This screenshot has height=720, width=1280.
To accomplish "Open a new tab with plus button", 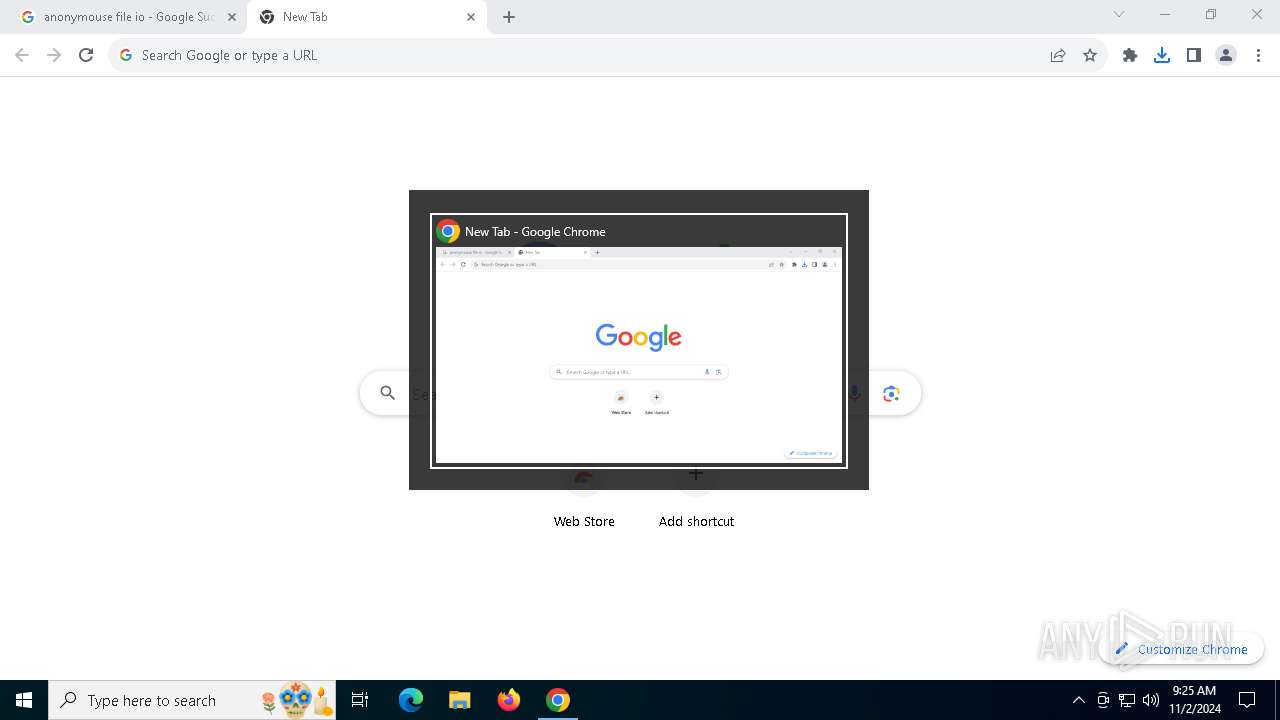I will (x=509, y=17).
